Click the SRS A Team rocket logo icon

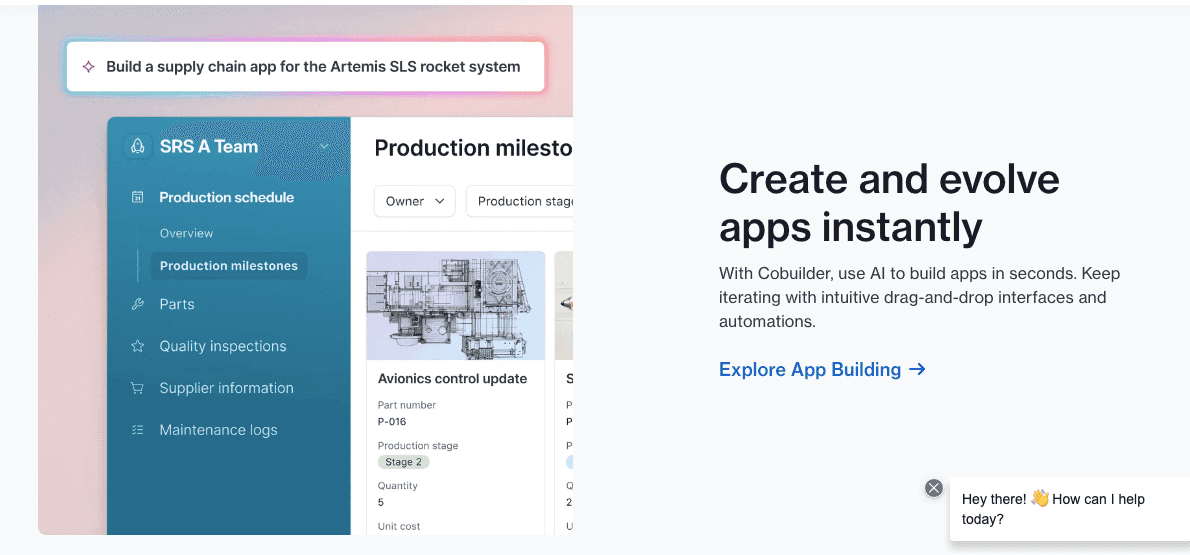click(137, 146)
